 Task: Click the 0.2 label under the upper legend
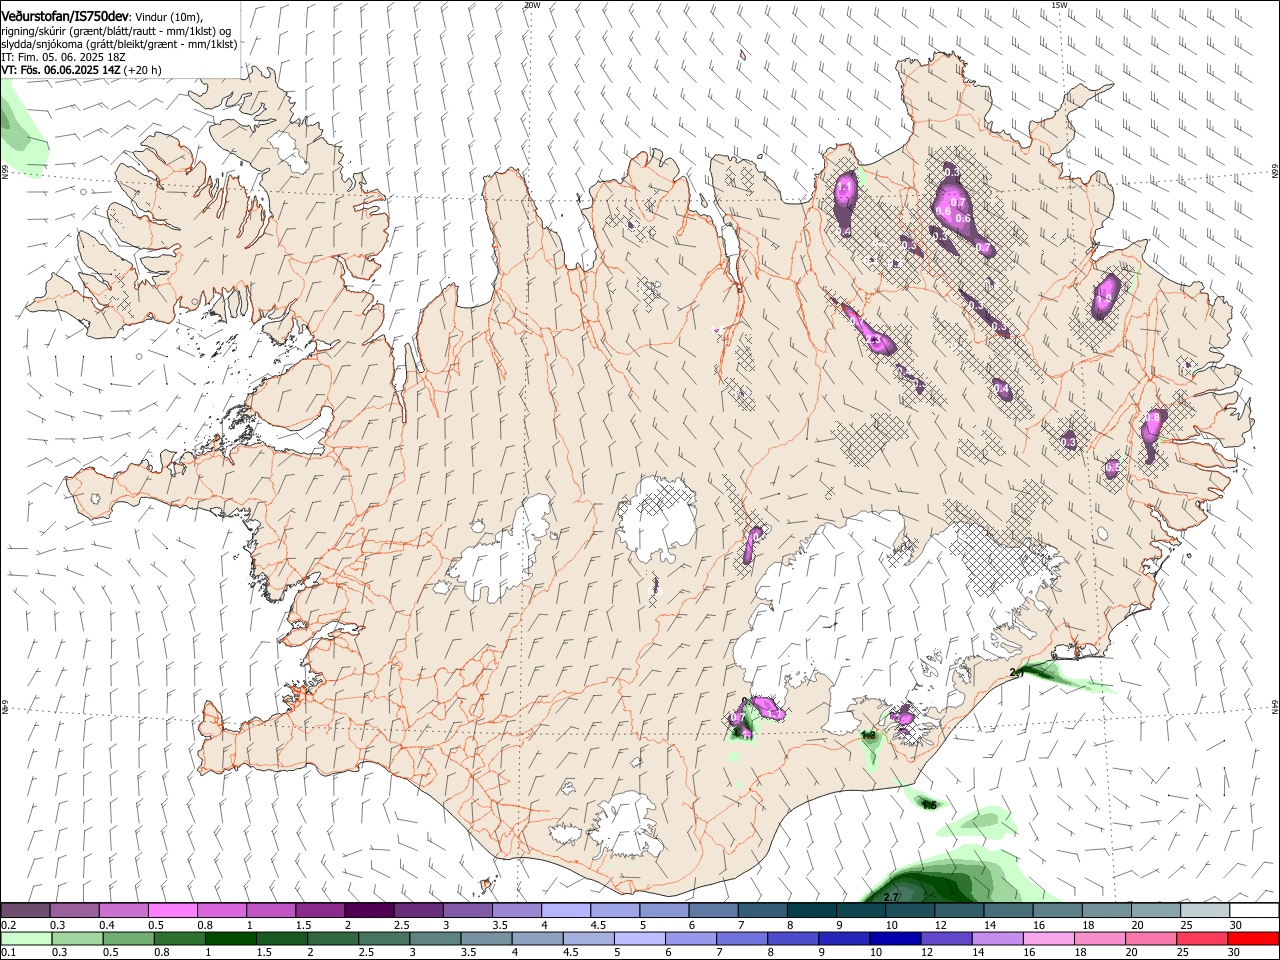click(x=8, y=925)
